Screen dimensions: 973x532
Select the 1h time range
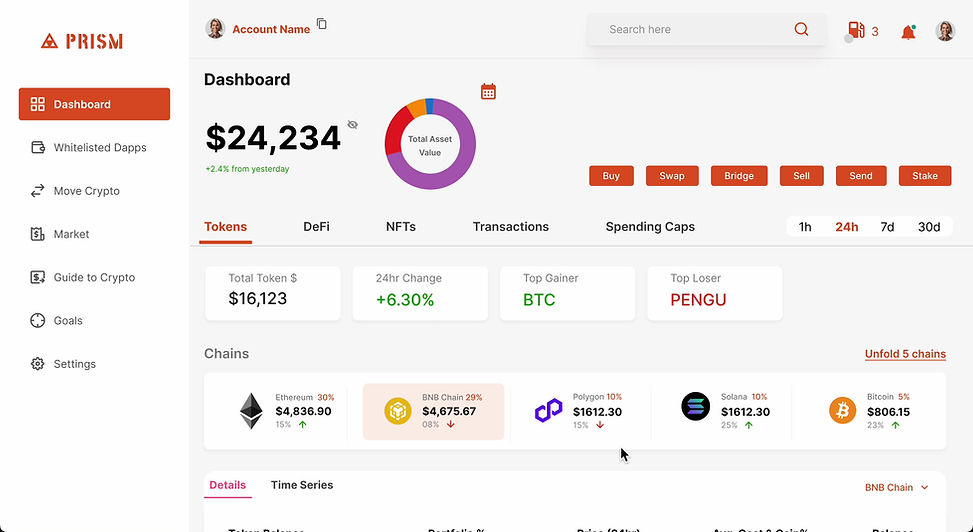click(805, 227)
